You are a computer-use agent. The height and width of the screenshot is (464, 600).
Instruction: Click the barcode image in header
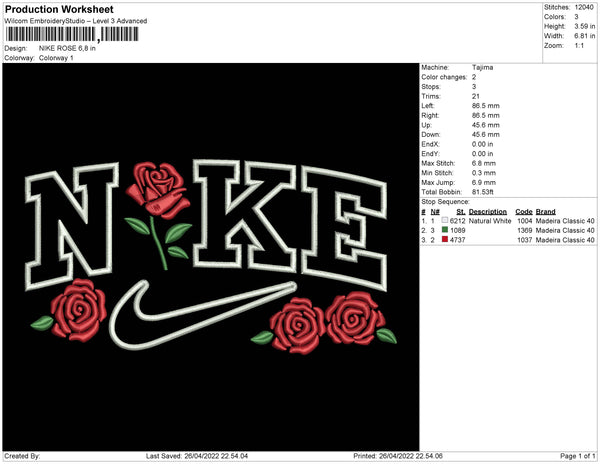click(x=72, y=34)
